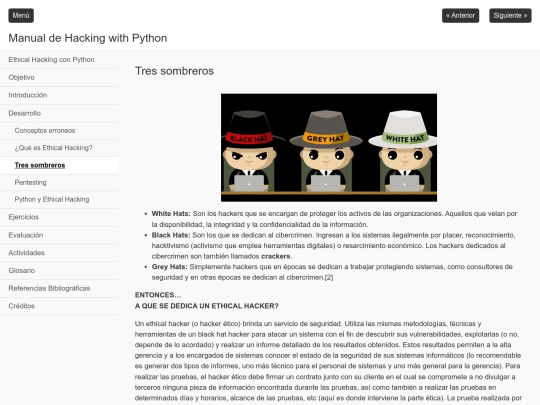
Task: Open Referencias Bibliográficas section
Action: click(59, 289)
